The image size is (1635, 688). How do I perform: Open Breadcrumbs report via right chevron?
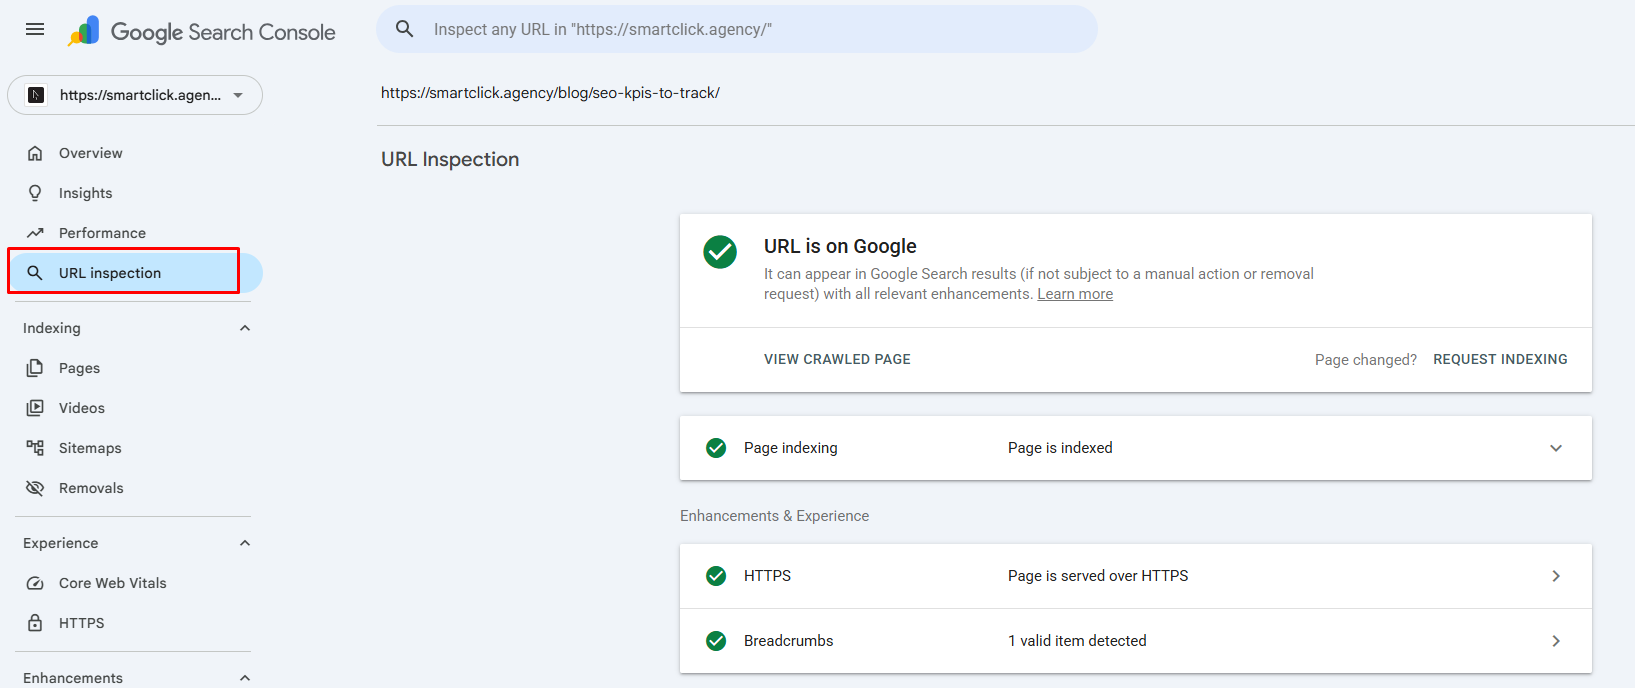(1556, 641)
